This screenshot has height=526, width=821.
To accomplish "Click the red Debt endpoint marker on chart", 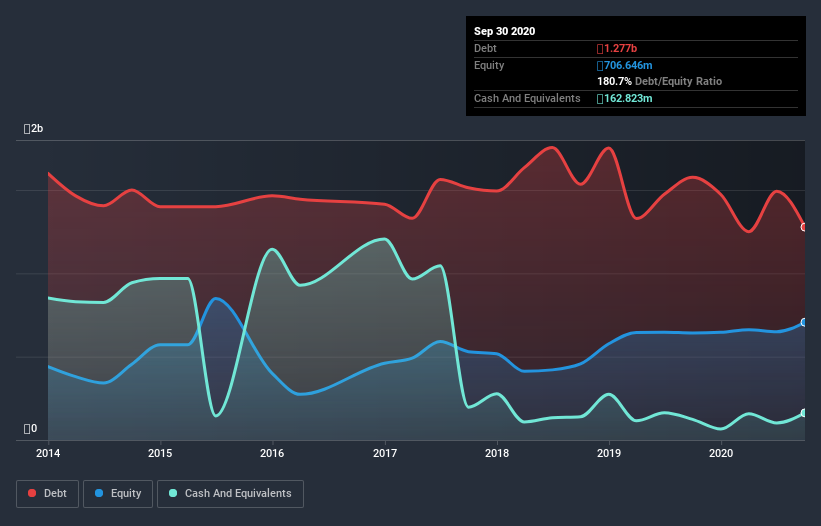I will (804, 227).
